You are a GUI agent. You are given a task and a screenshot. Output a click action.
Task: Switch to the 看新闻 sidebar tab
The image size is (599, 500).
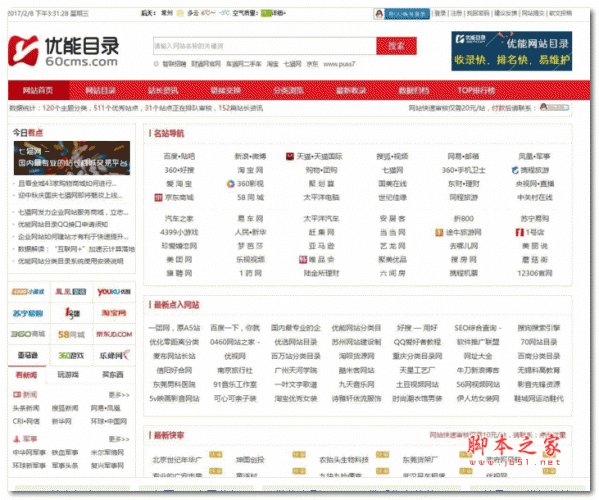click(x=27, y=375)
